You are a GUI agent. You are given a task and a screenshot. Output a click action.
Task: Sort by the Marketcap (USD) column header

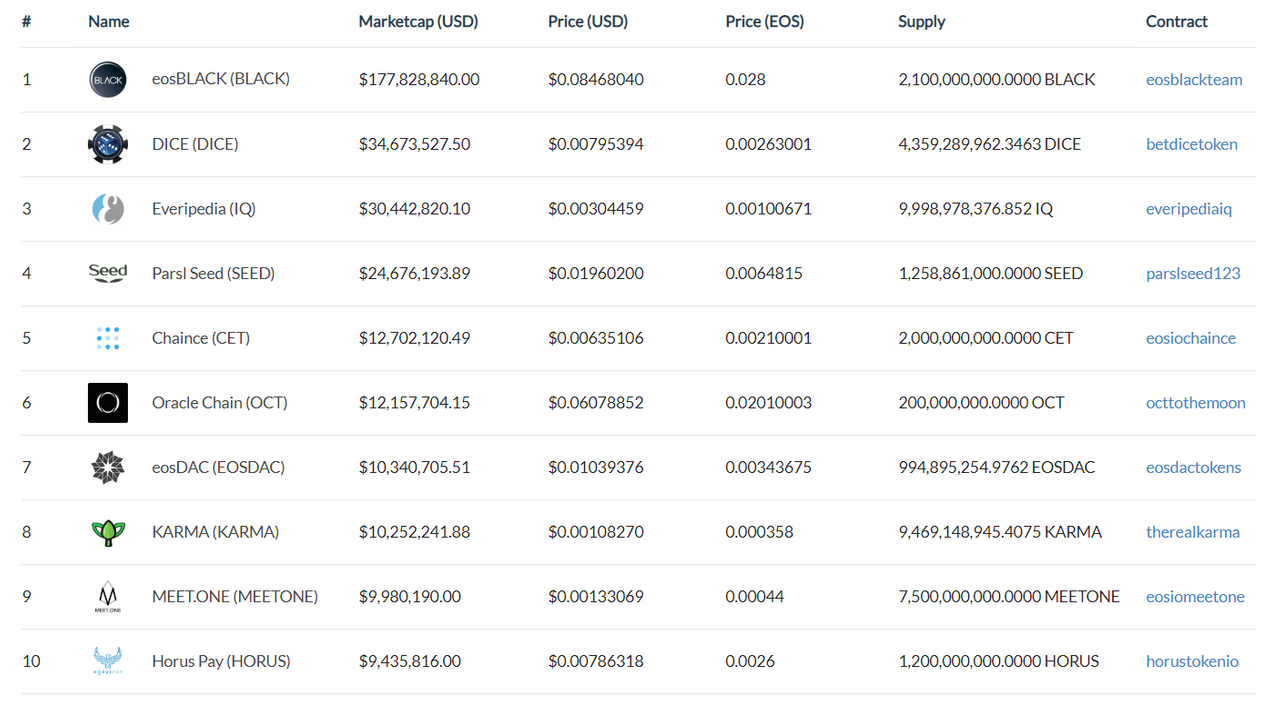click(x=418, y=21)
